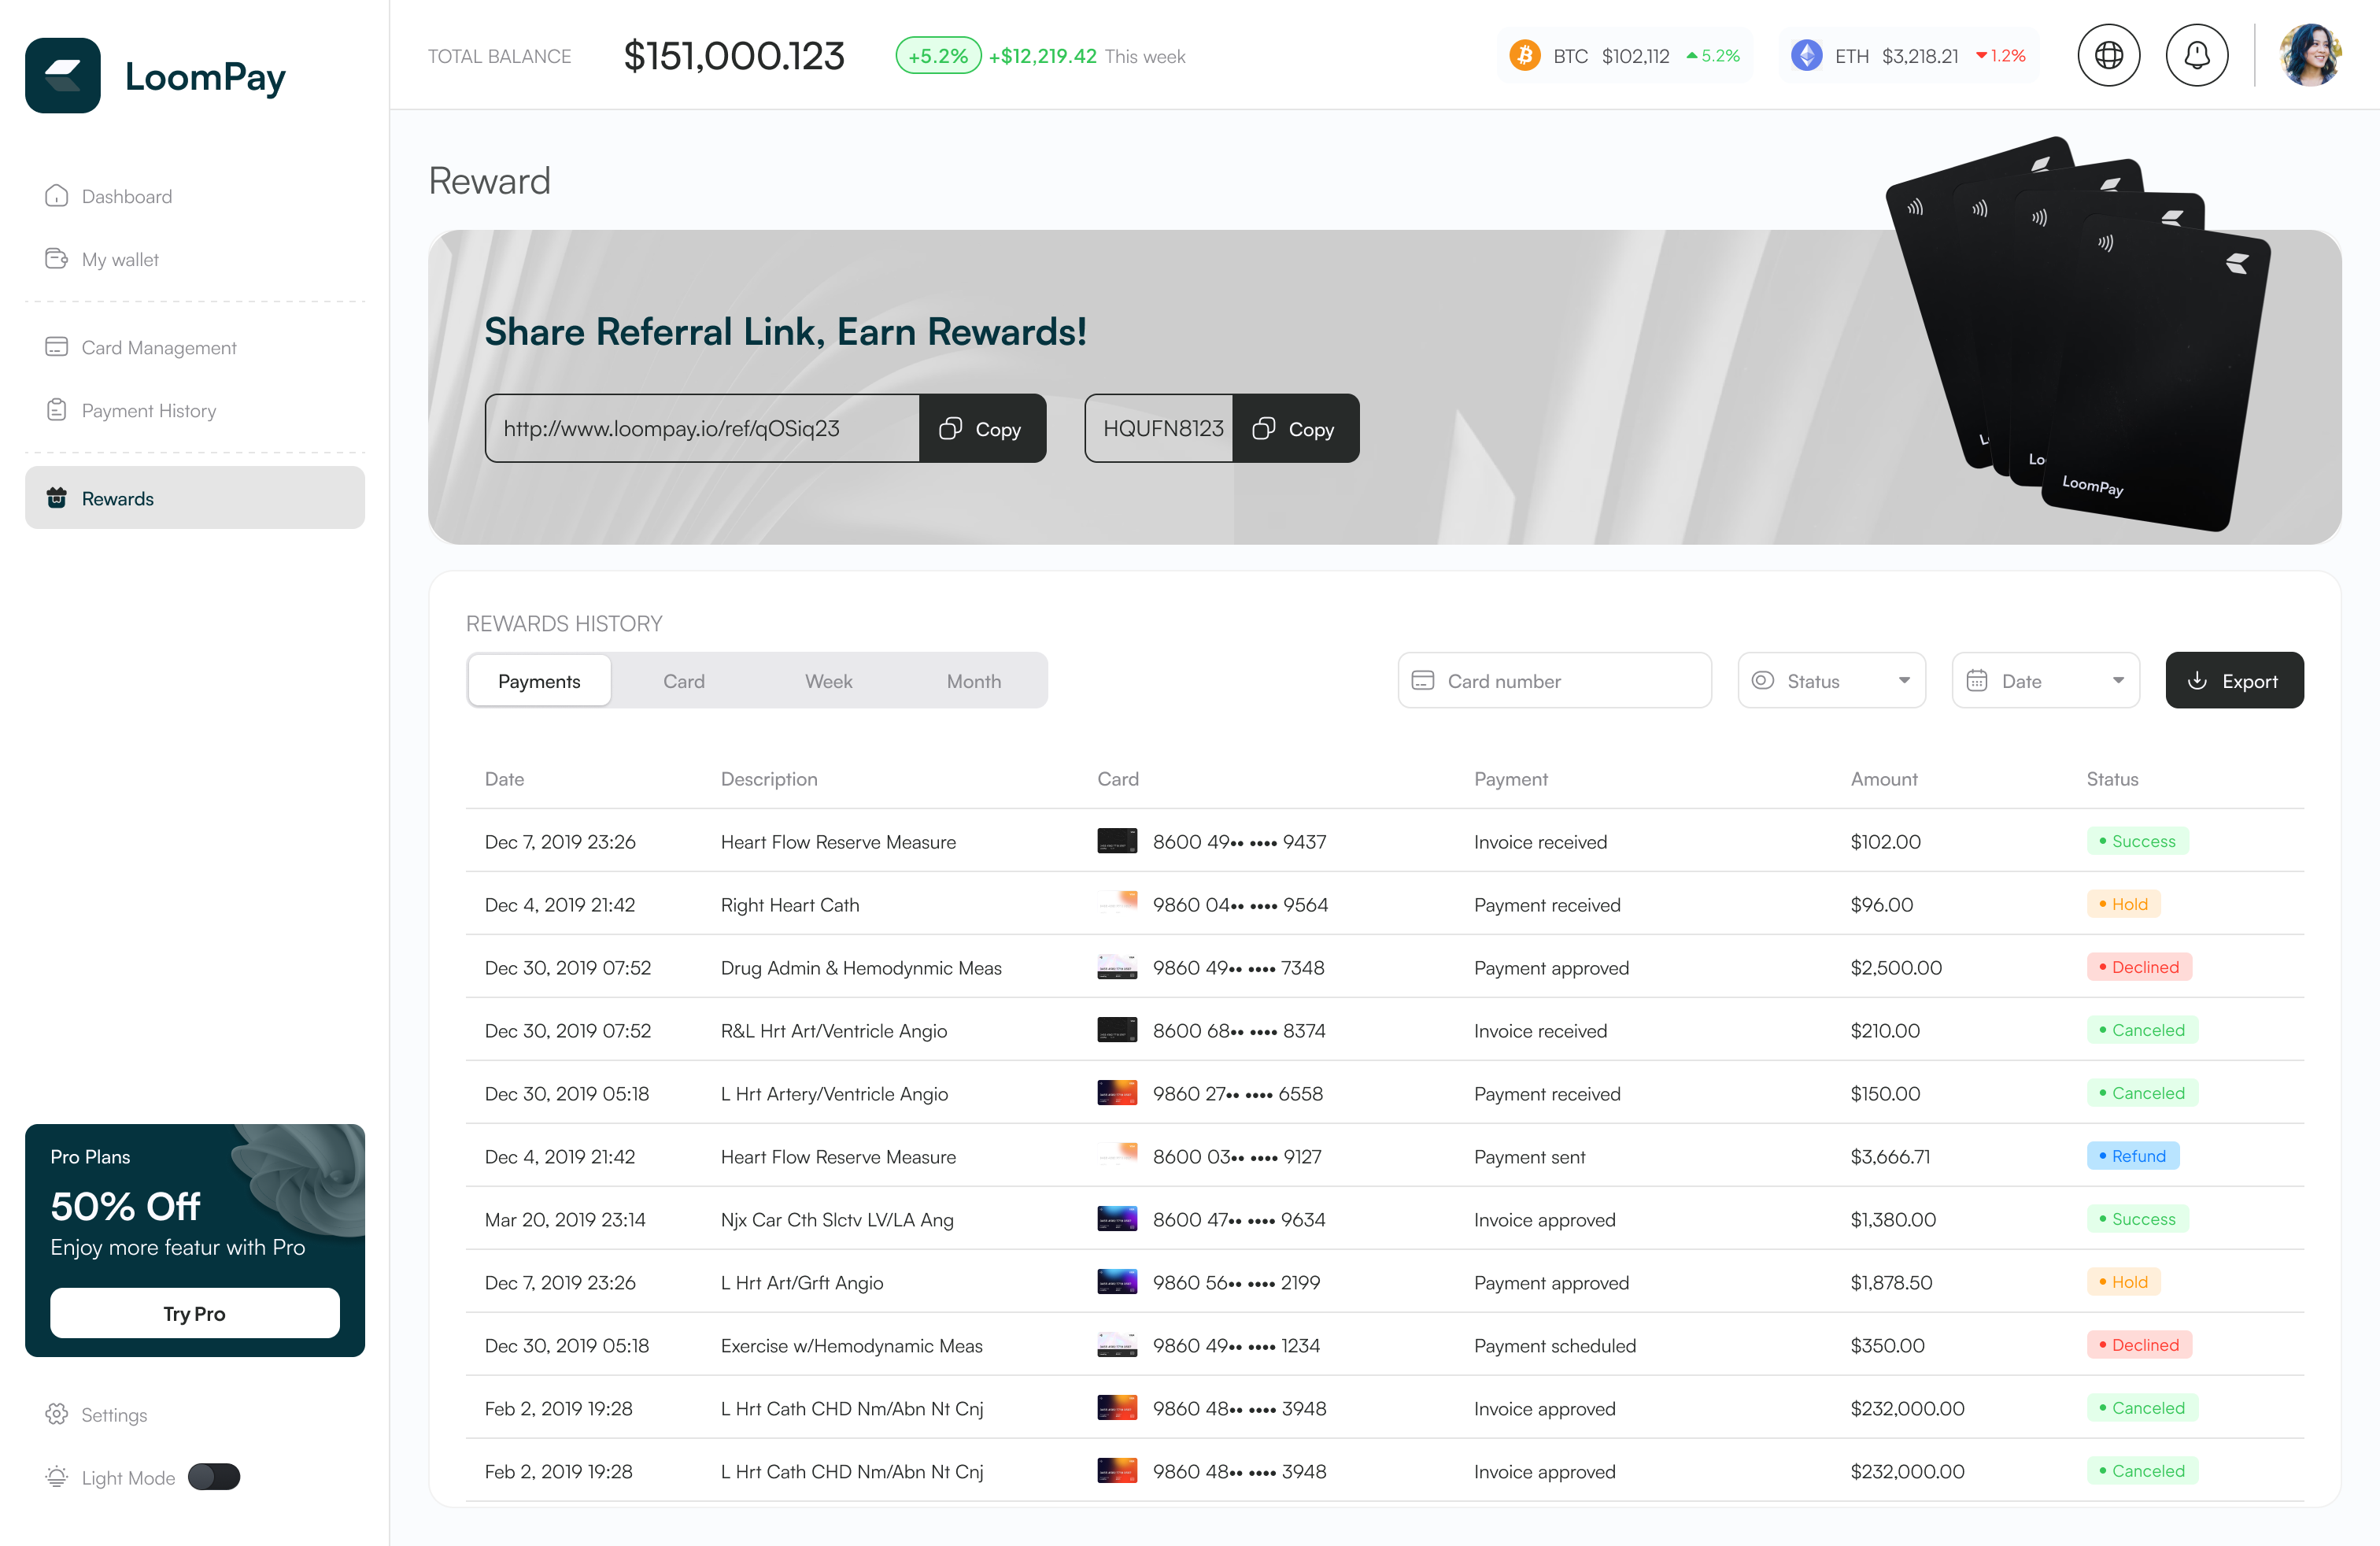The width and height of the screenshot is (2380, 1546).
Task: Toggle the Light Mode switch
Action: pyautogui.click(x=214, y=1477)
